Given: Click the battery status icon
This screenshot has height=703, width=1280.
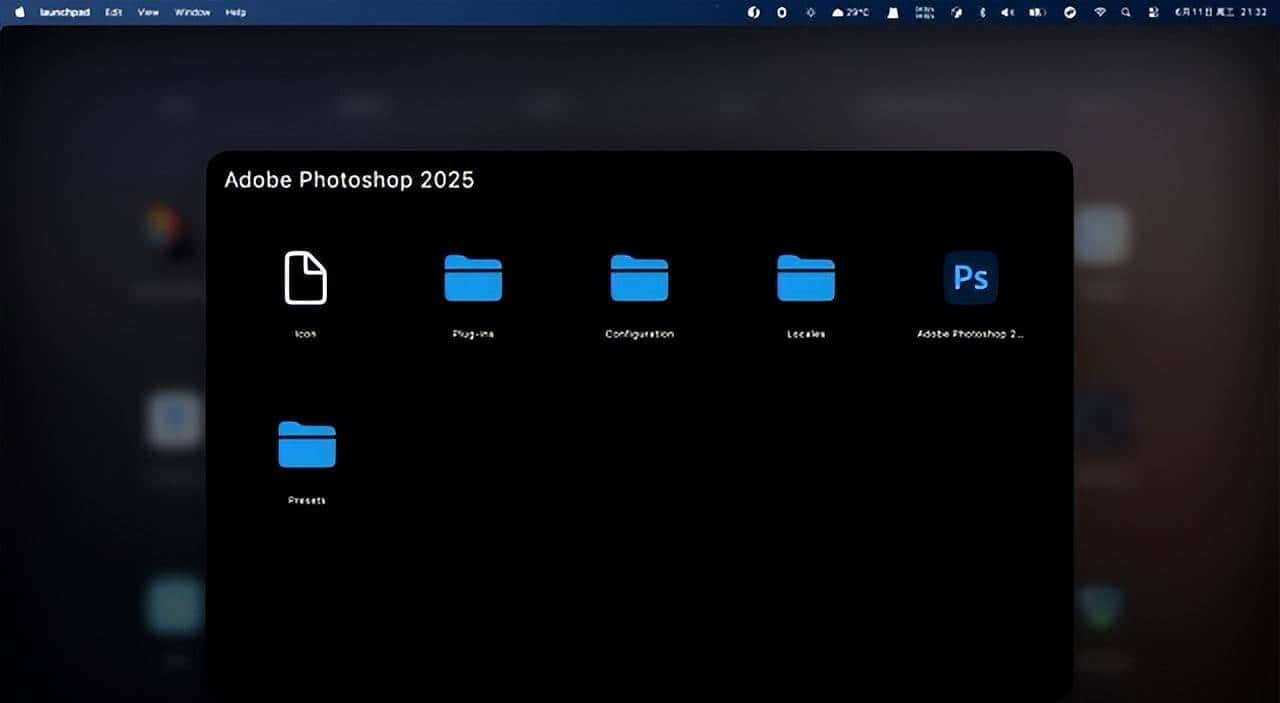Looking at the screenshot, I should click(x=1035, y=12).
